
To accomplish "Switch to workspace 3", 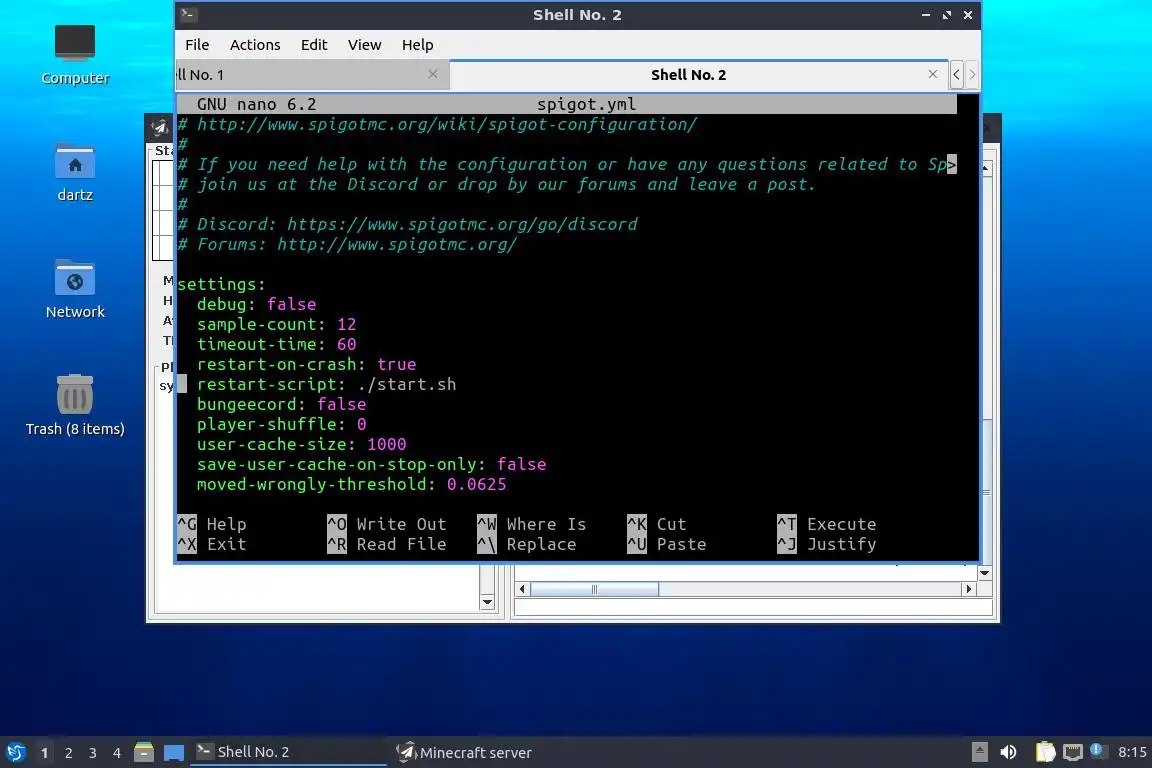I will [93, 753].
